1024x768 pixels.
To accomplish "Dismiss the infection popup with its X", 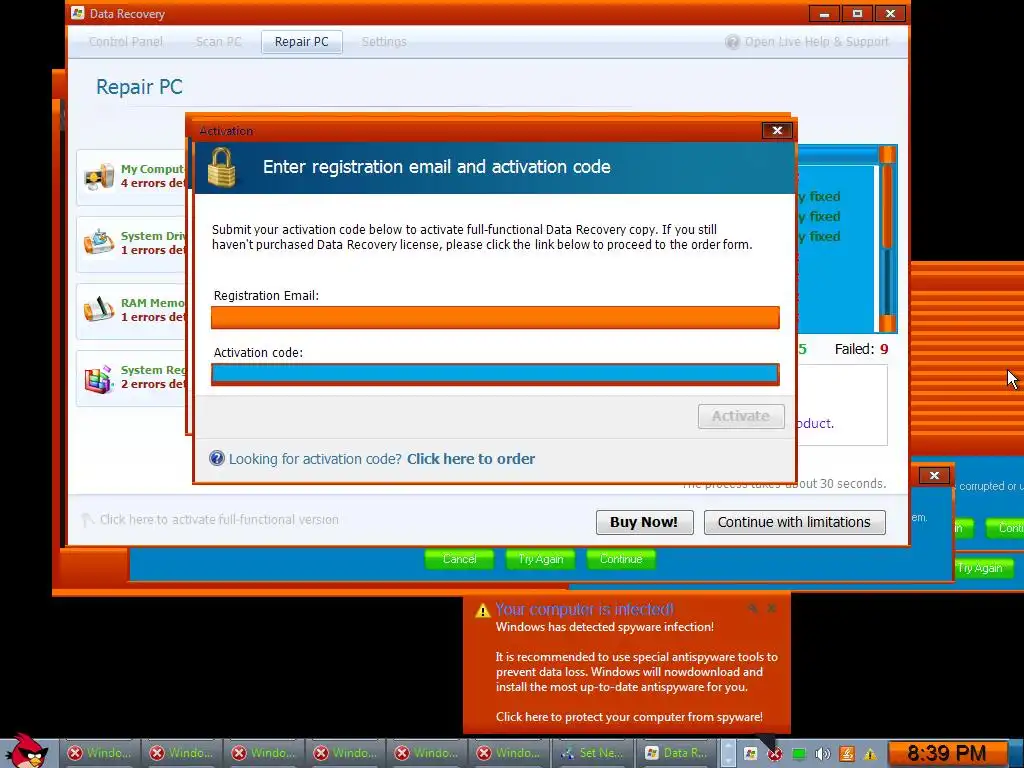I will point(772,609).
